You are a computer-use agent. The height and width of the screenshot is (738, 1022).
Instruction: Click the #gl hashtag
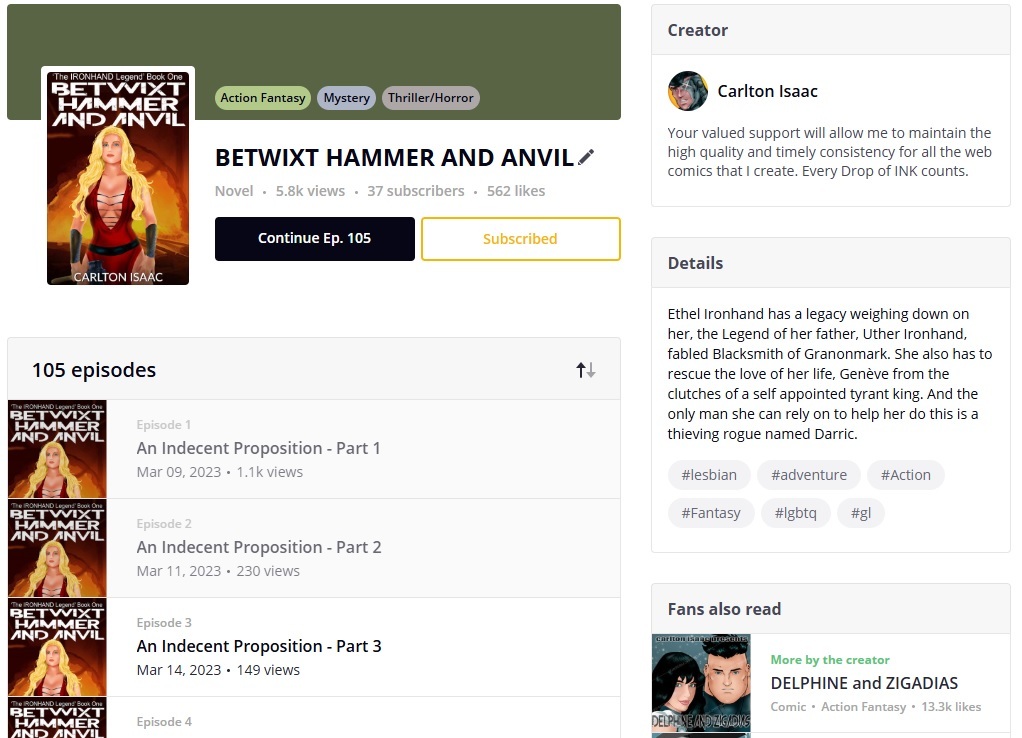(861, 513)
